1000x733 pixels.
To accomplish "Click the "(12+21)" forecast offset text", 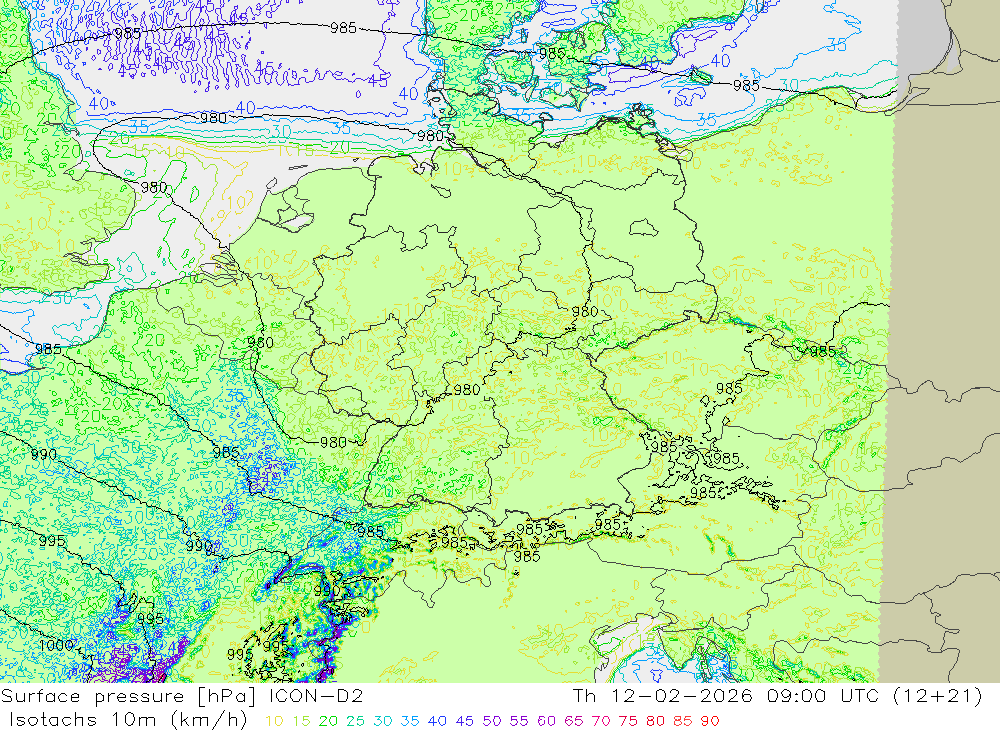I will coord(936,696).
